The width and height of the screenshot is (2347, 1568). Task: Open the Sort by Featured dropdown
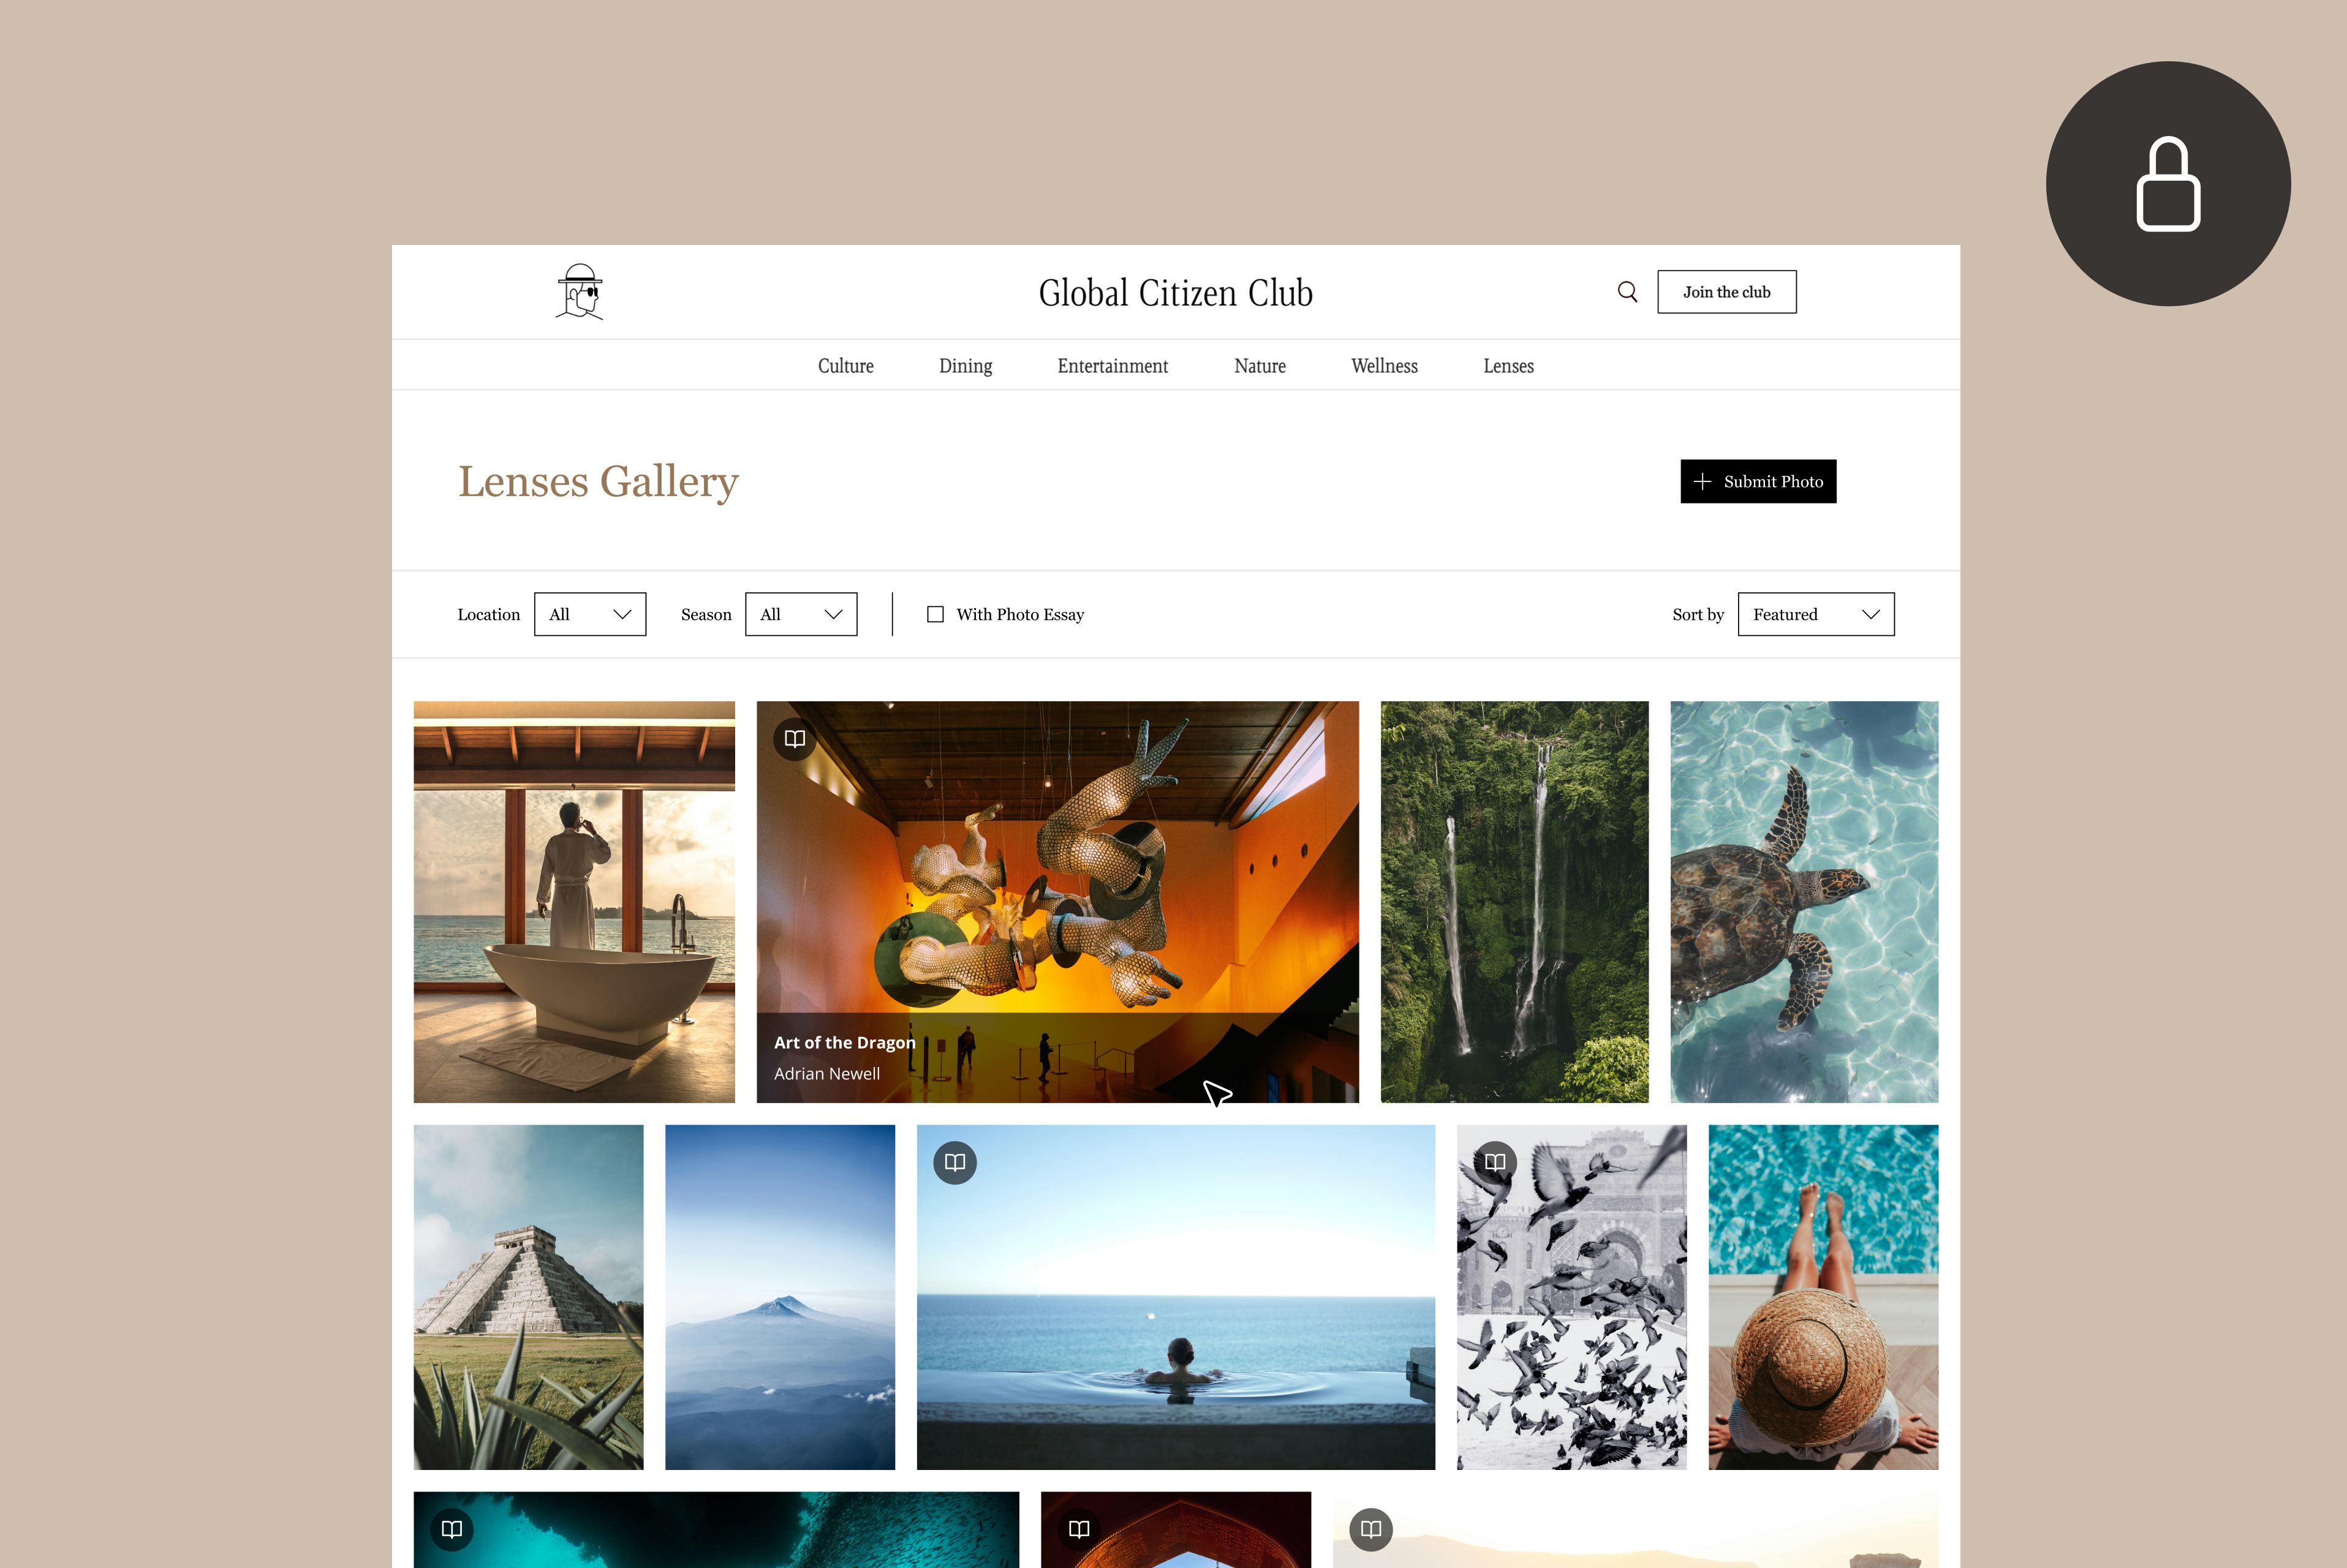click(1816, 614)
